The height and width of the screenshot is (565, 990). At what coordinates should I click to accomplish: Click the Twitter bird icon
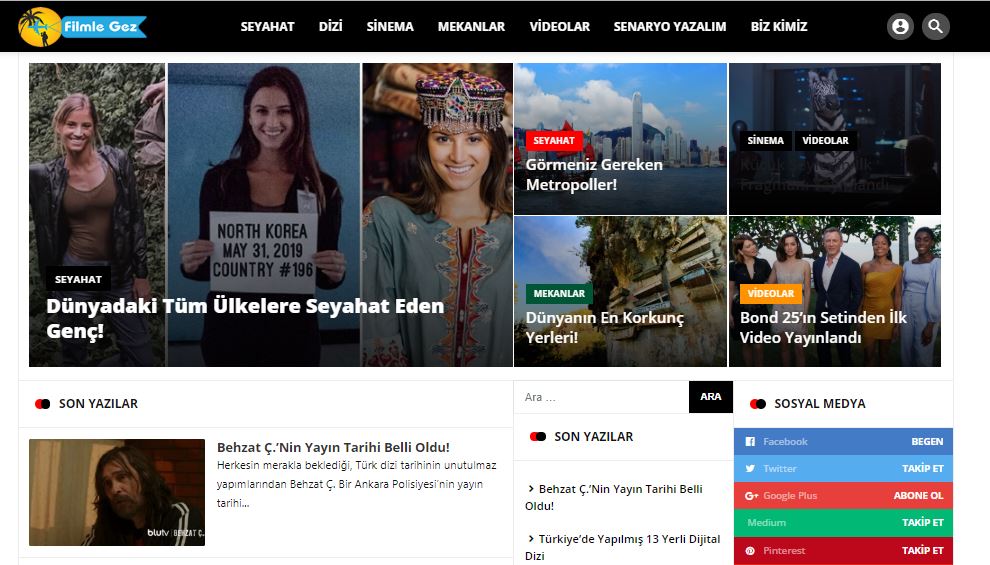pos(750,468)
